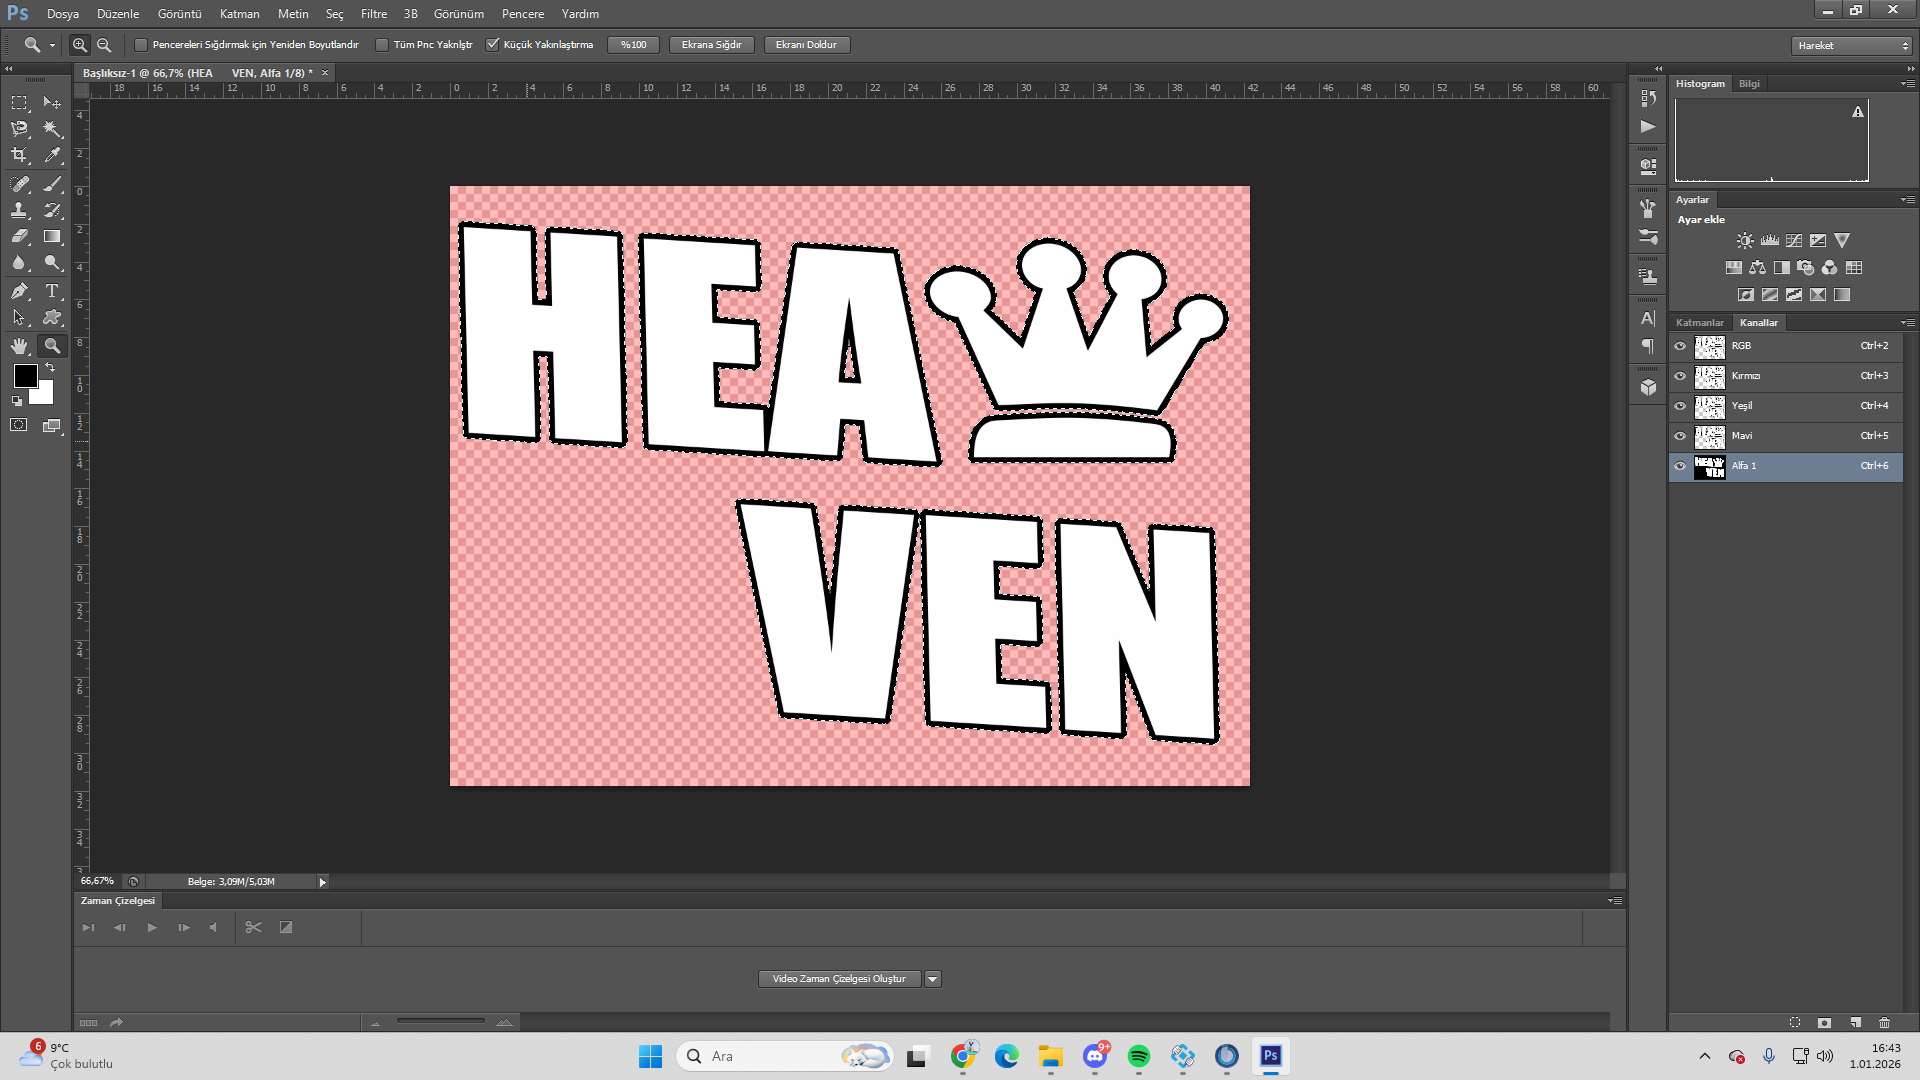Click the Ekrana Sığdır button
1920x1080 pixels.
tap(711, 45)
